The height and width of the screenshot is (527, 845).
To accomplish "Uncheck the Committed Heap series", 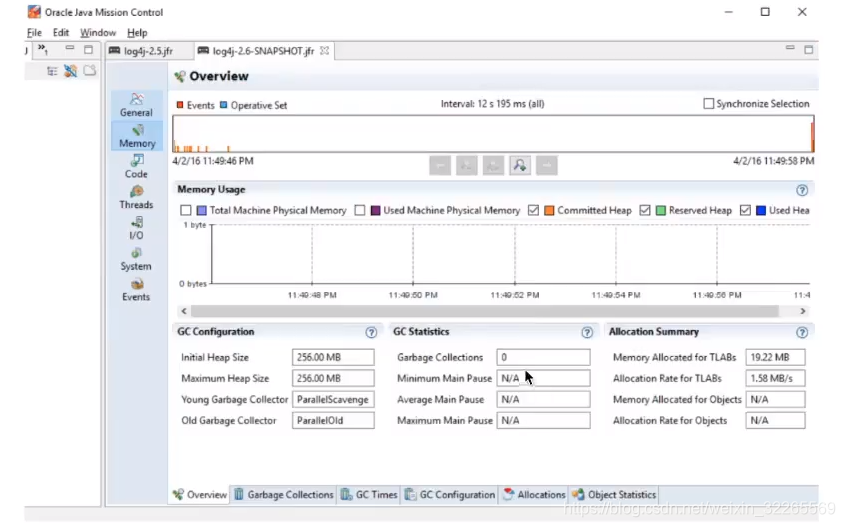I will click(534, 210).
